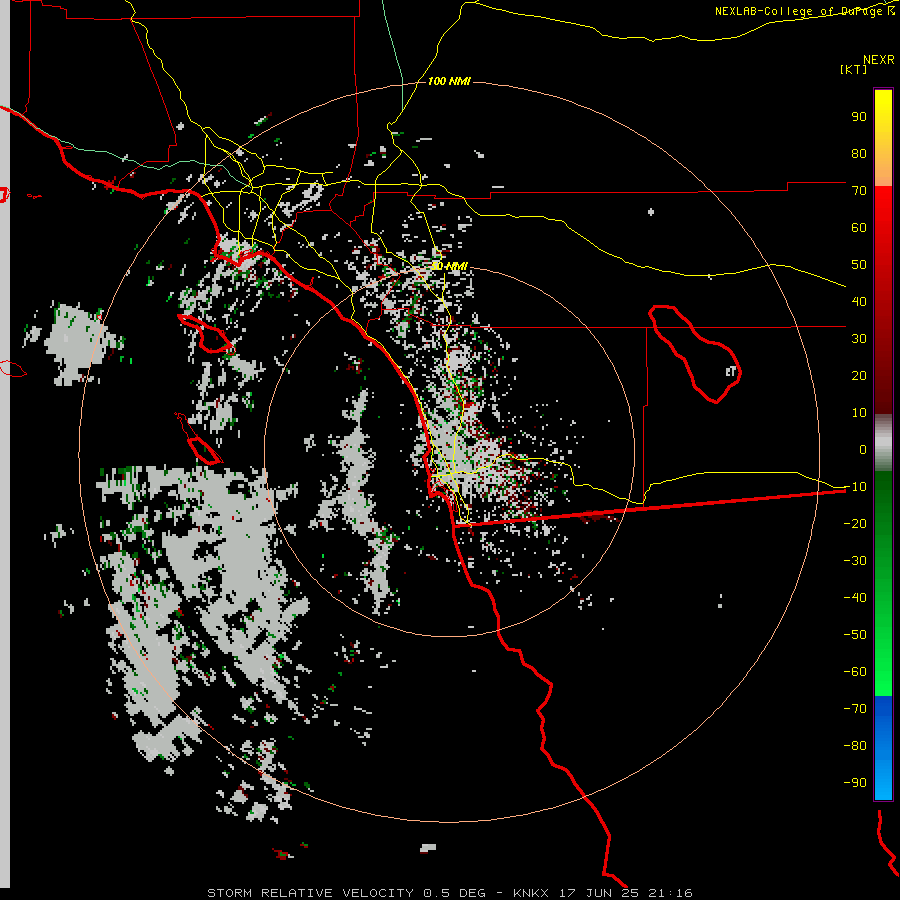The image size is (900, 900).
Task: Click the -80 value on the velocity scale
Action: click(855, 746)
